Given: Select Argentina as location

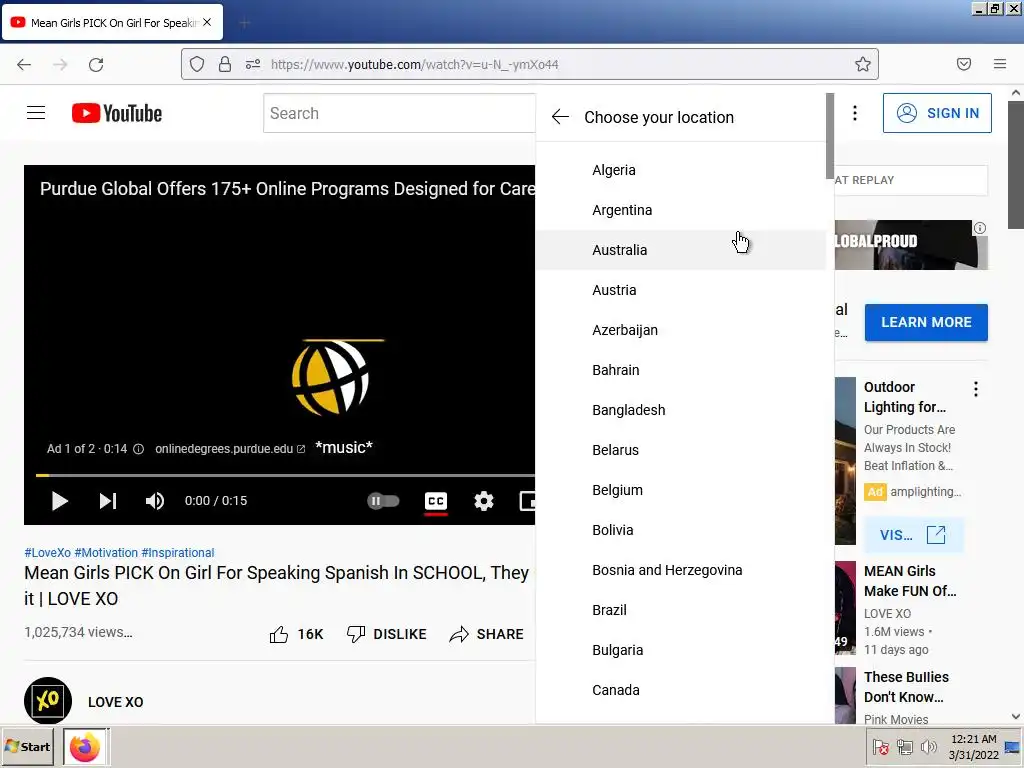Looking at the screenshot, I should [680, 210].
